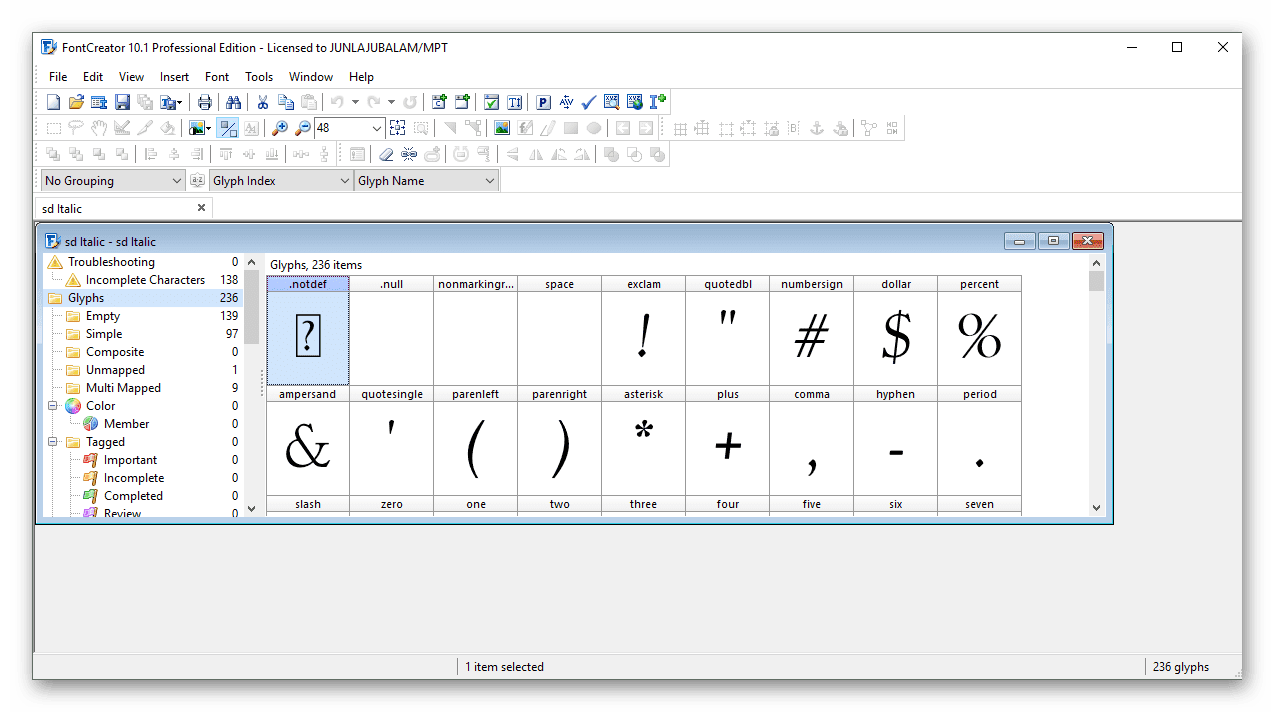This screenshot has width=1274, height=712.
Task: Click the Save icon
Action: (x=122, y=101)
